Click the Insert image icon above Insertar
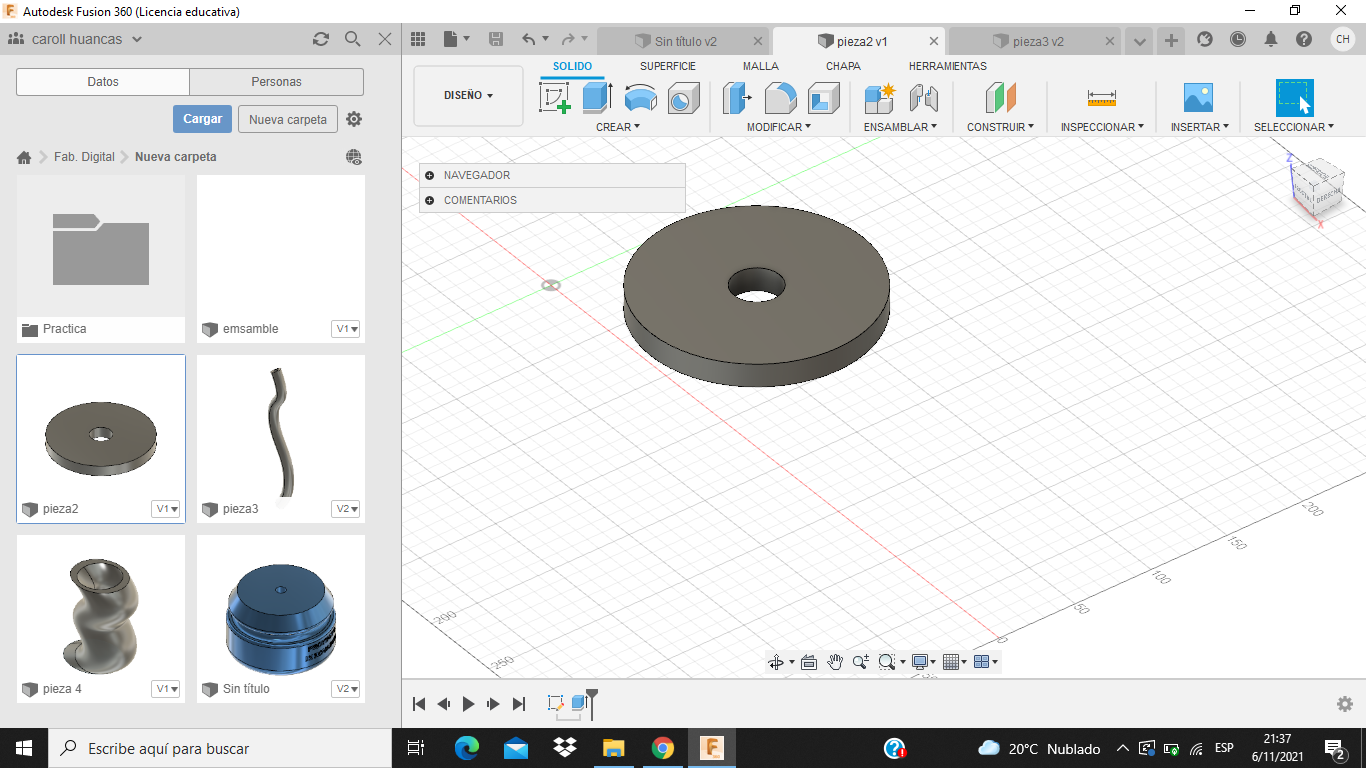This screenshot has height=768, width=1366. point(1197,98)
